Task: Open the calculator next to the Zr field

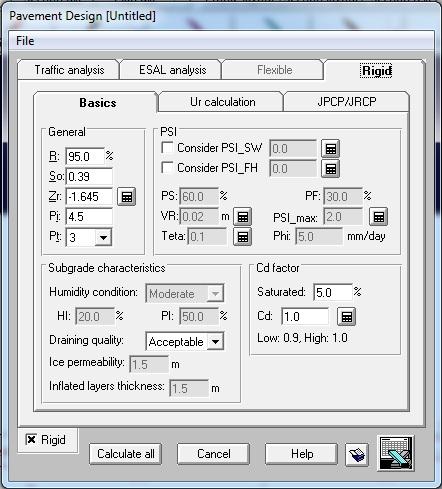Action: click(127, 197)
